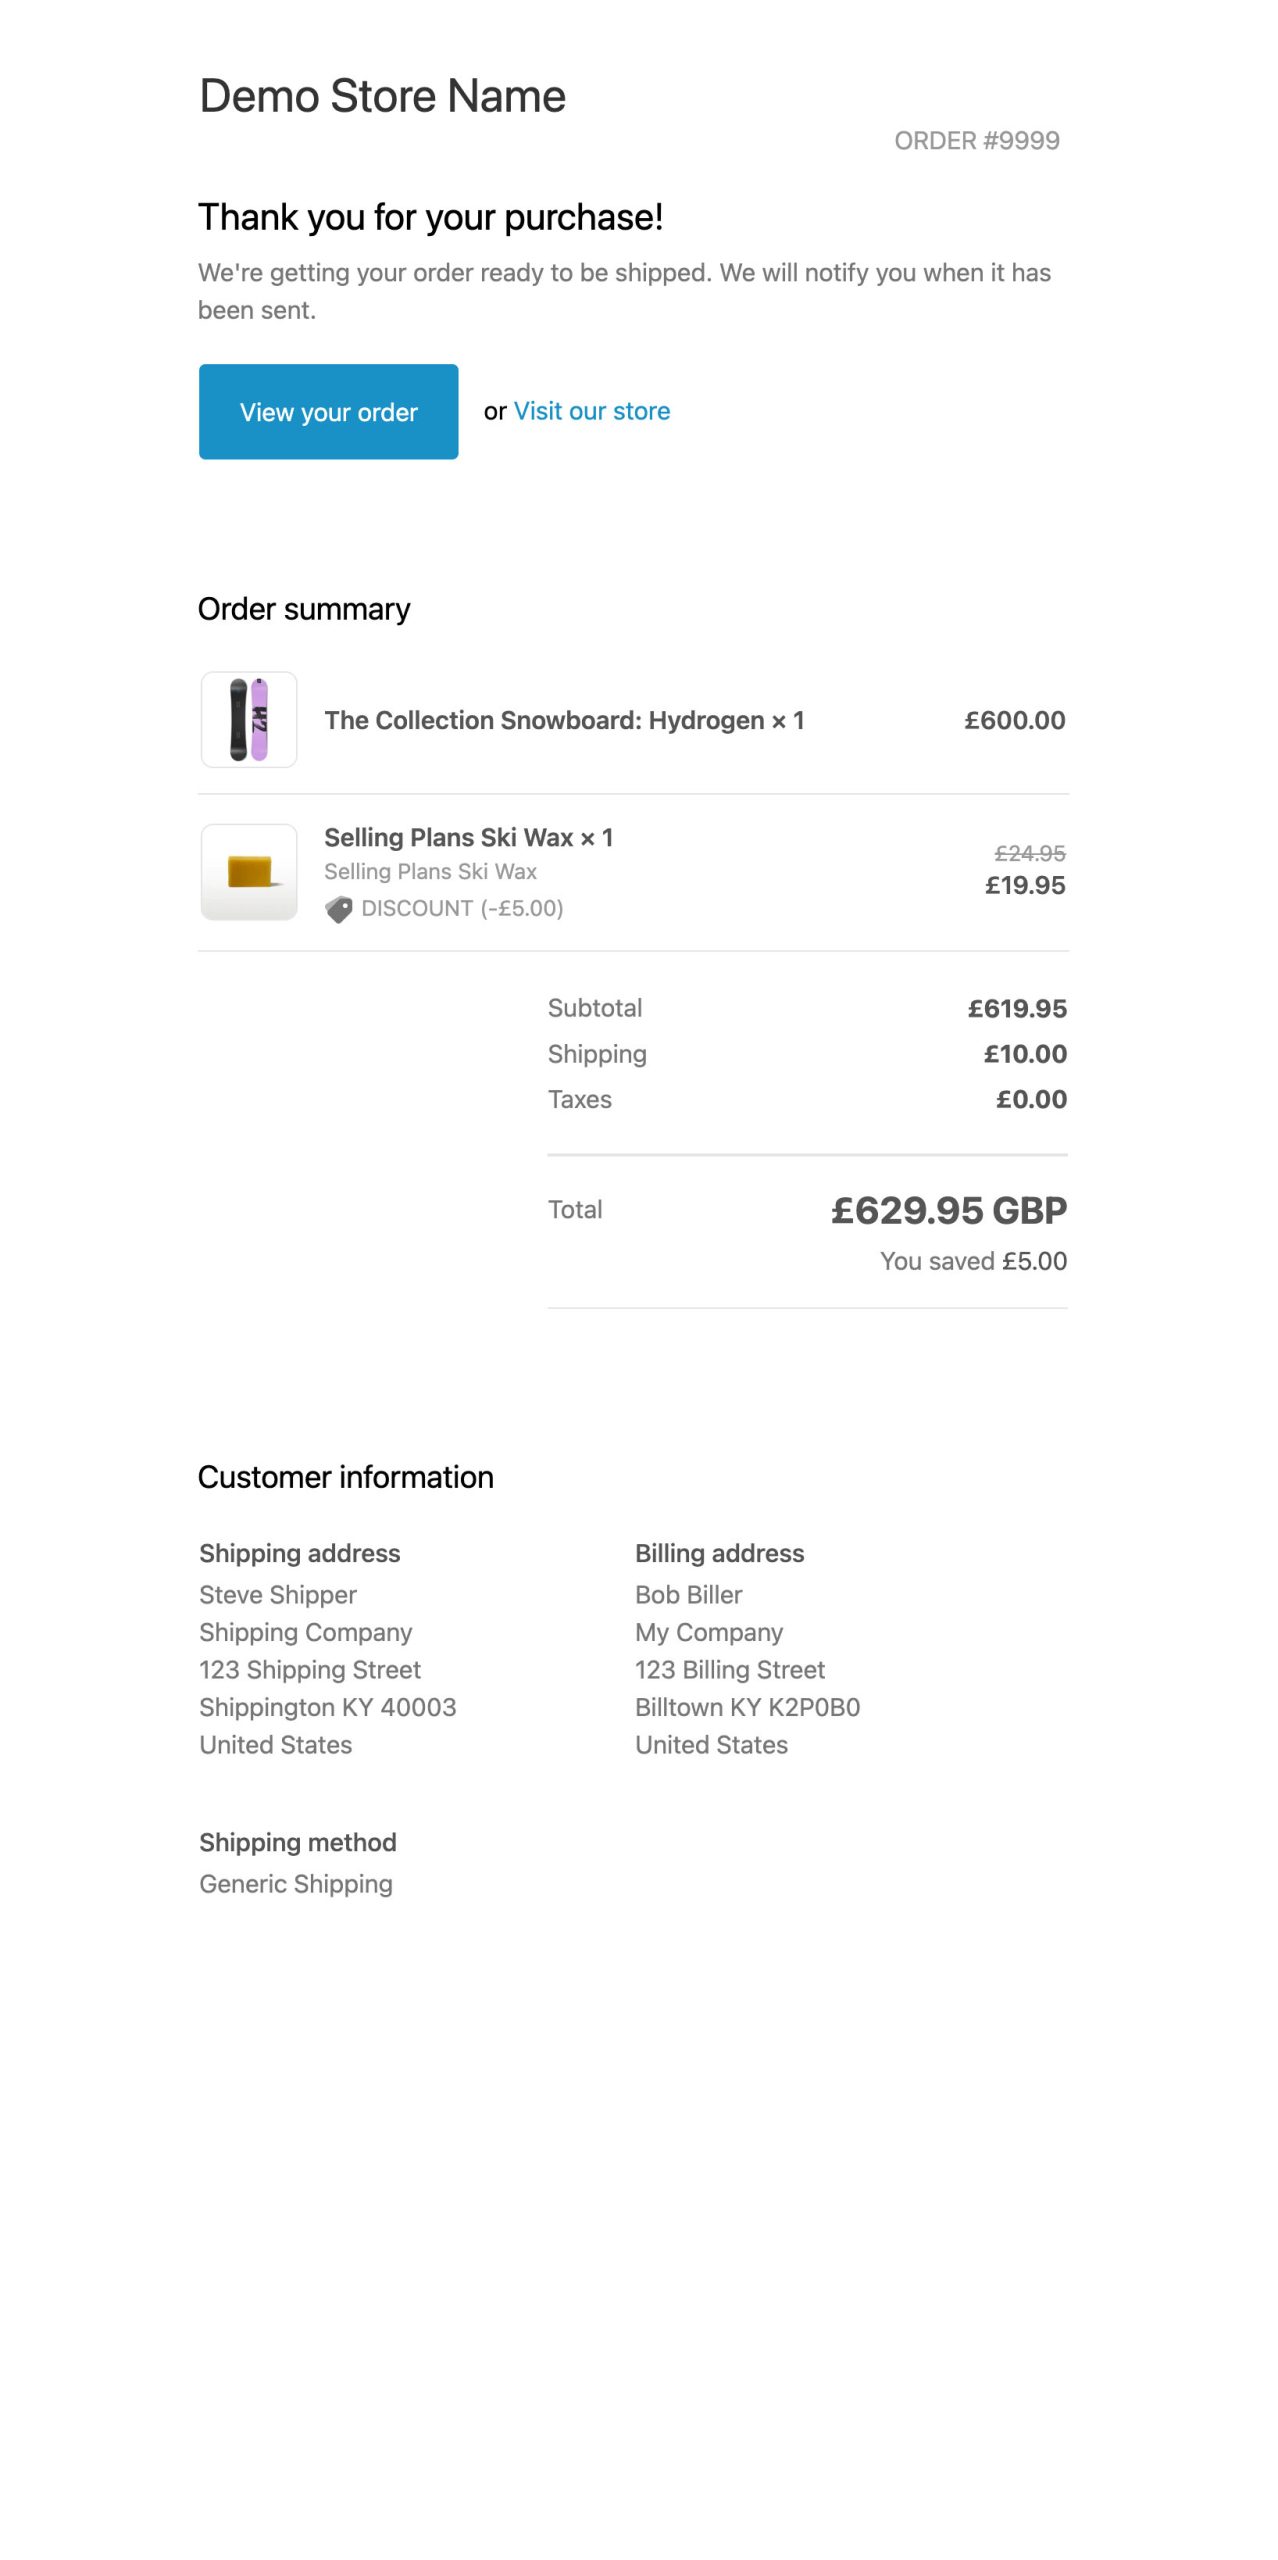Click the Bob Biller name
The height and width of the screenshot is (2560, 1278).
tap(688, 1595)
